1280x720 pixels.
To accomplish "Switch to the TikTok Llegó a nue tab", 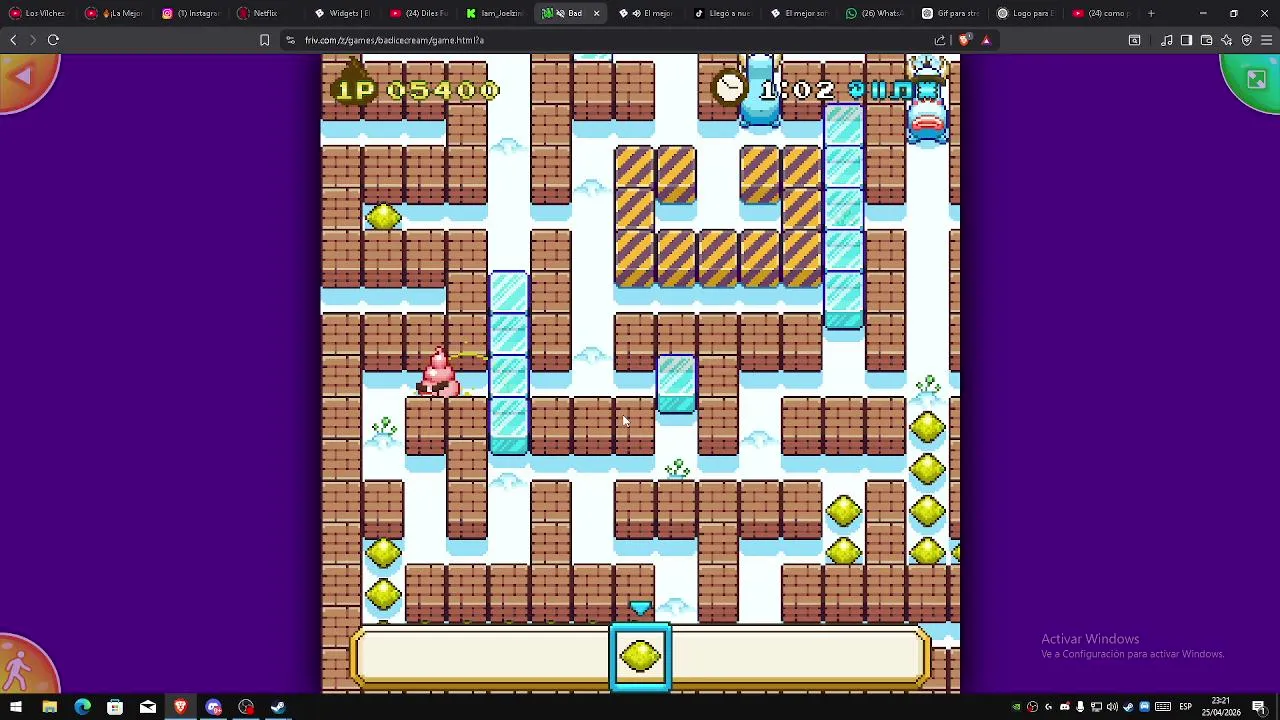I will coord(723,13).
